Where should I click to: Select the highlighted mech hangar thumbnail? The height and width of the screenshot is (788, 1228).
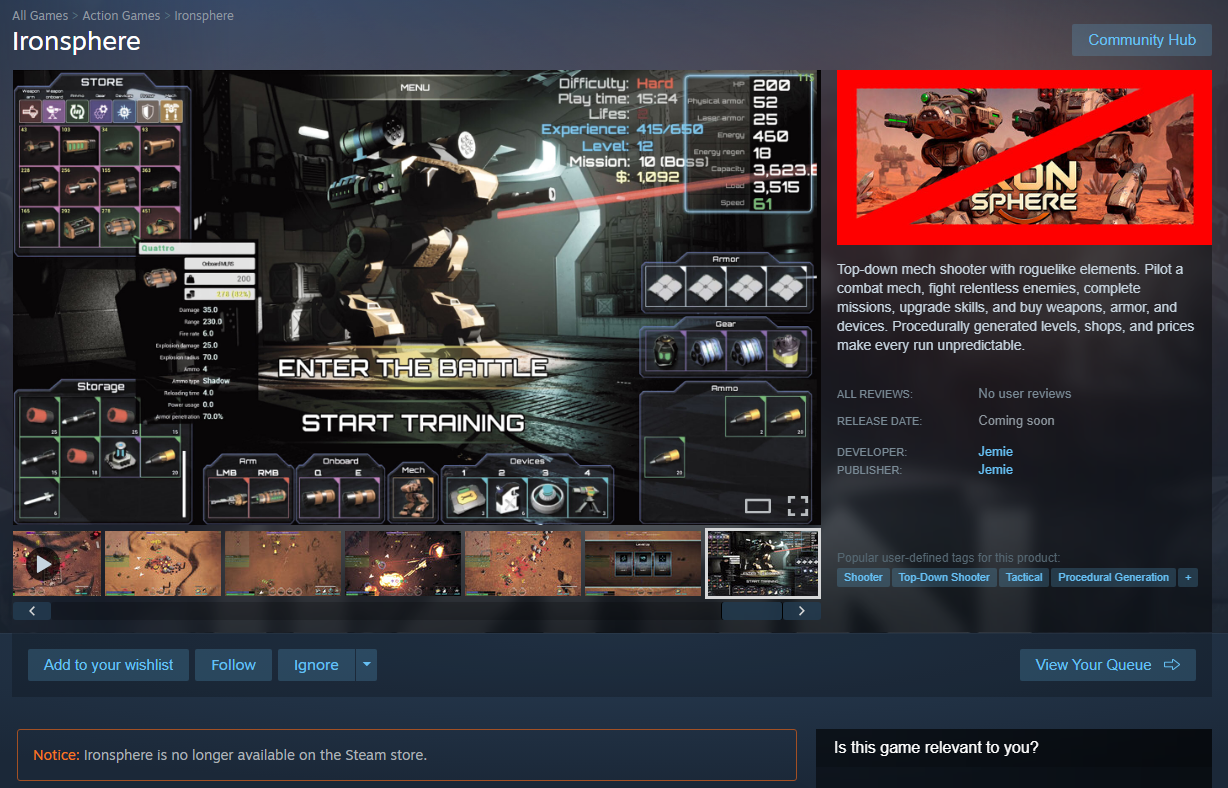tap(763, 564)
